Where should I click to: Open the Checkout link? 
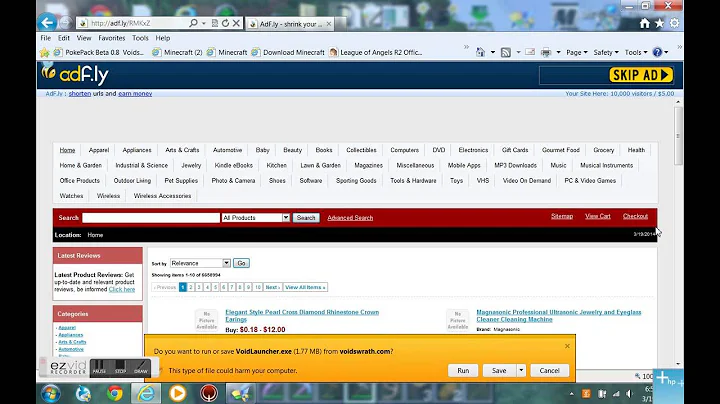[x=635, y=216]
